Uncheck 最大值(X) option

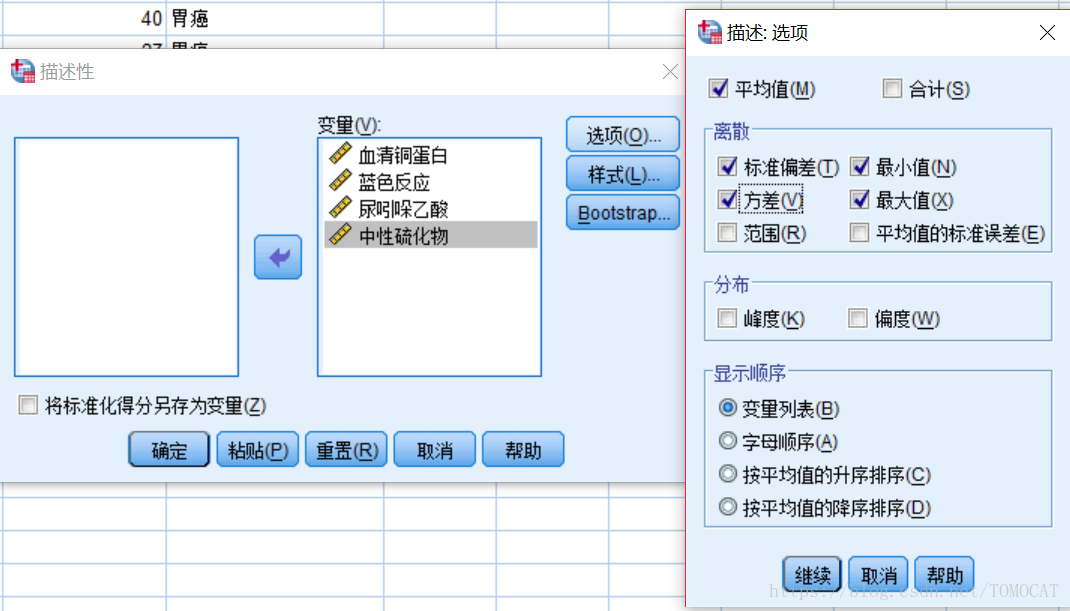point(860,199)
